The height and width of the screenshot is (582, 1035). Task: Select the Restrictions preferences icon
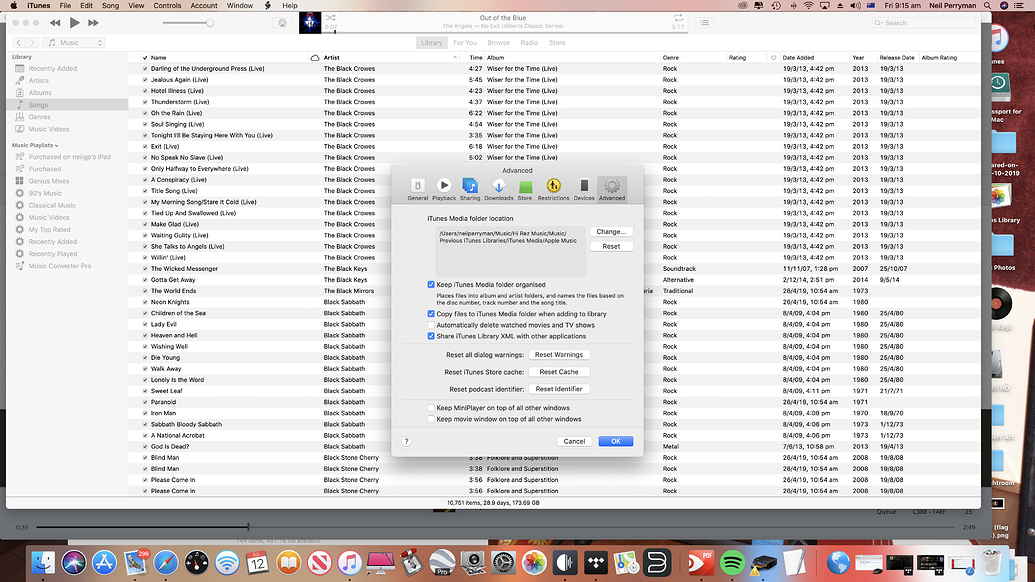[553, 188]
